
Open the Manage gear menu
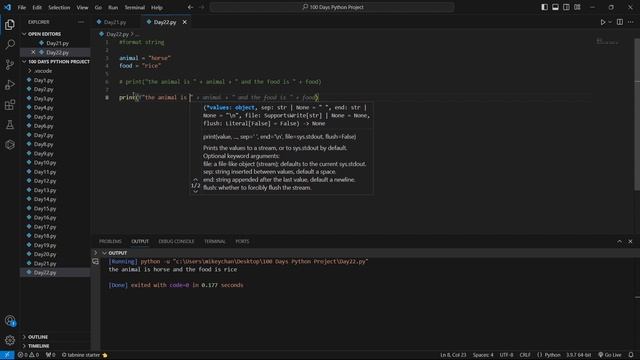(x=10, y=340)
